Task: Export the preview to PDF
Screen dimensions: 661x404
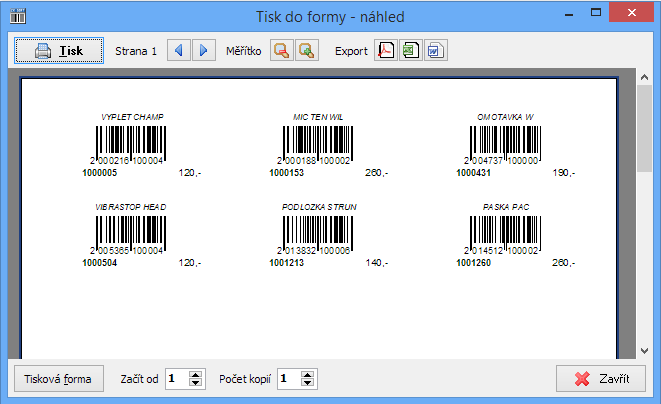Action: pos(386,51)
